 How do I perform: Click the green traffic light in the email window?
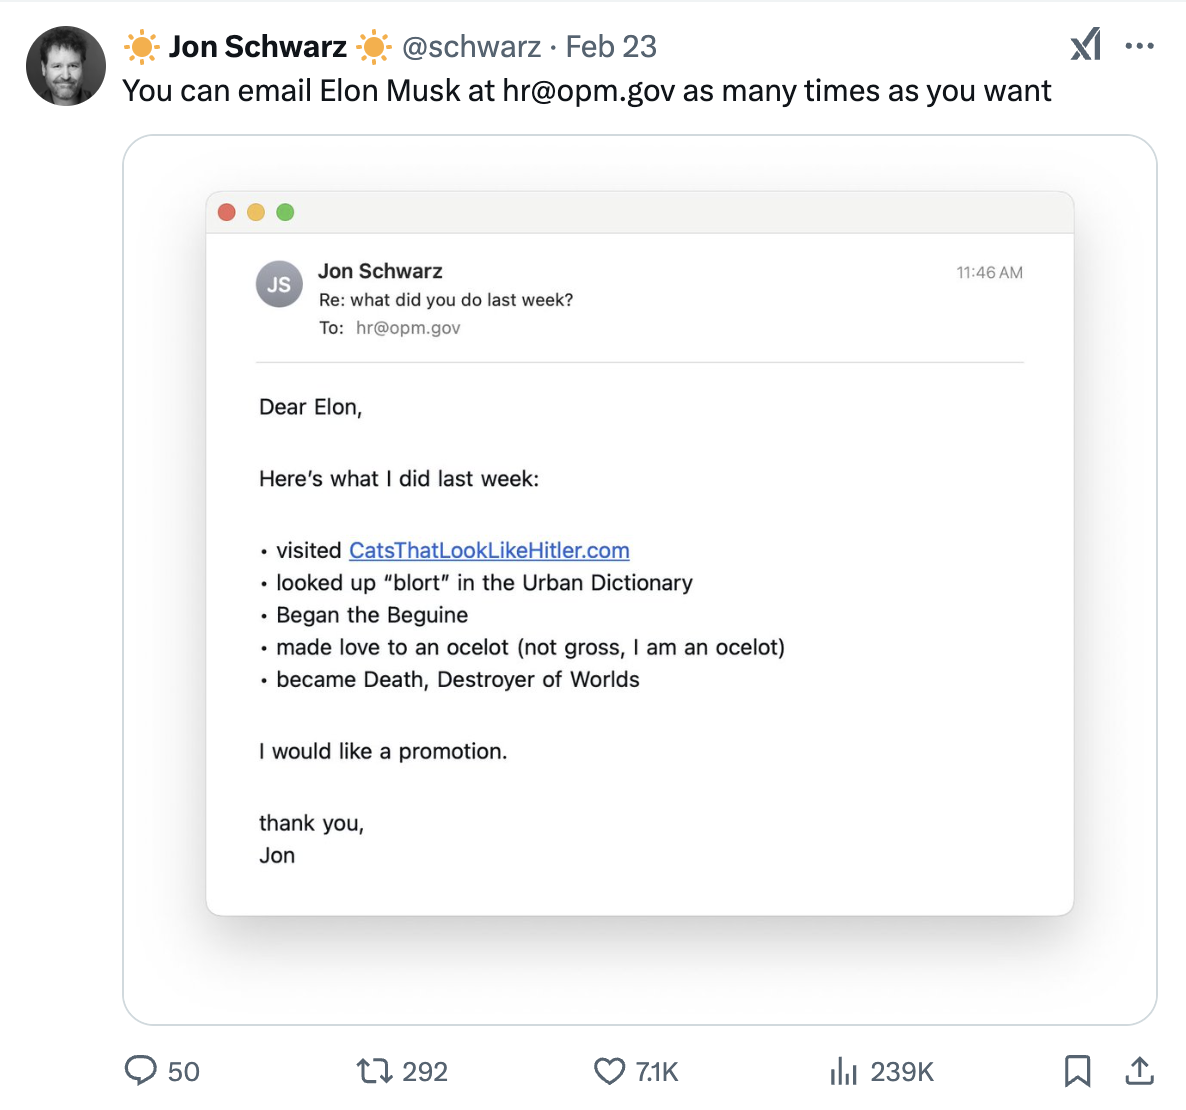click(x=286, y=212)
